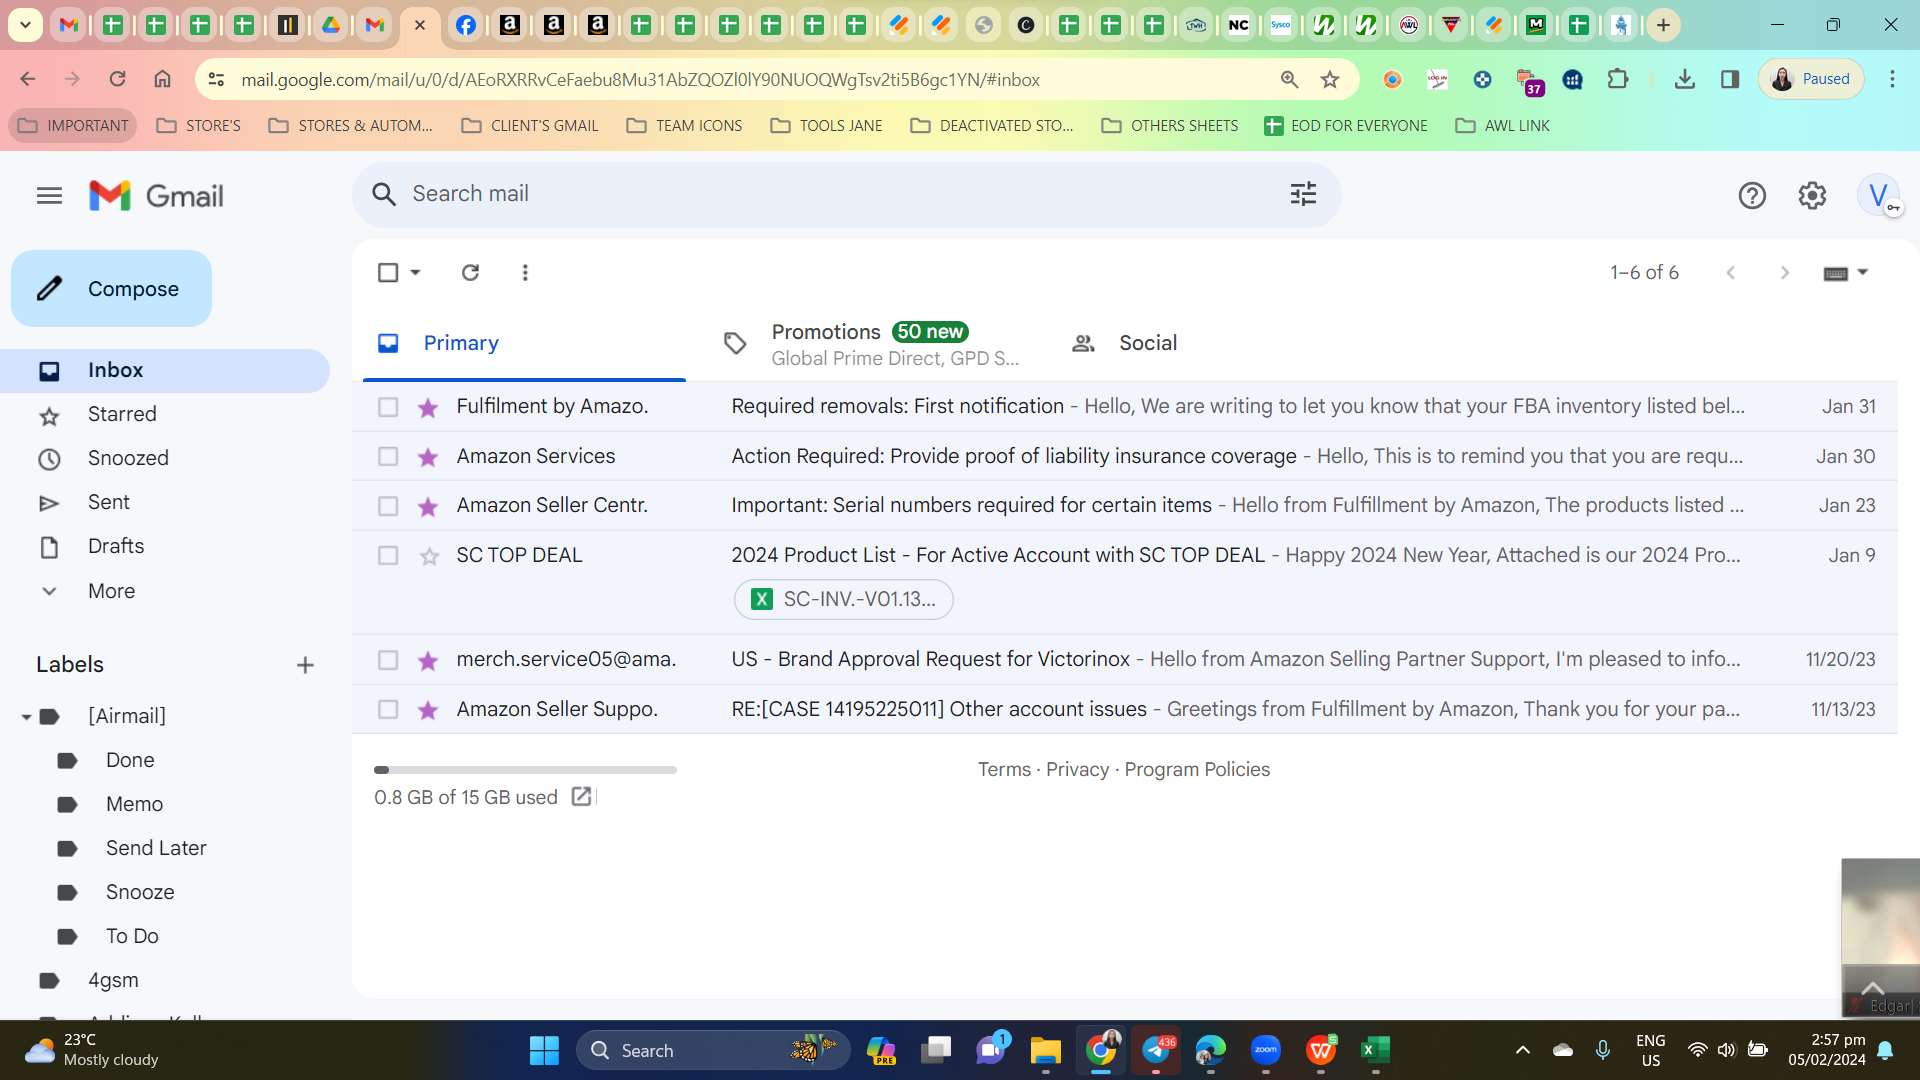Tick the checkbox for Amazon Services email
1920x1080 pixels.
coord(388,457)
